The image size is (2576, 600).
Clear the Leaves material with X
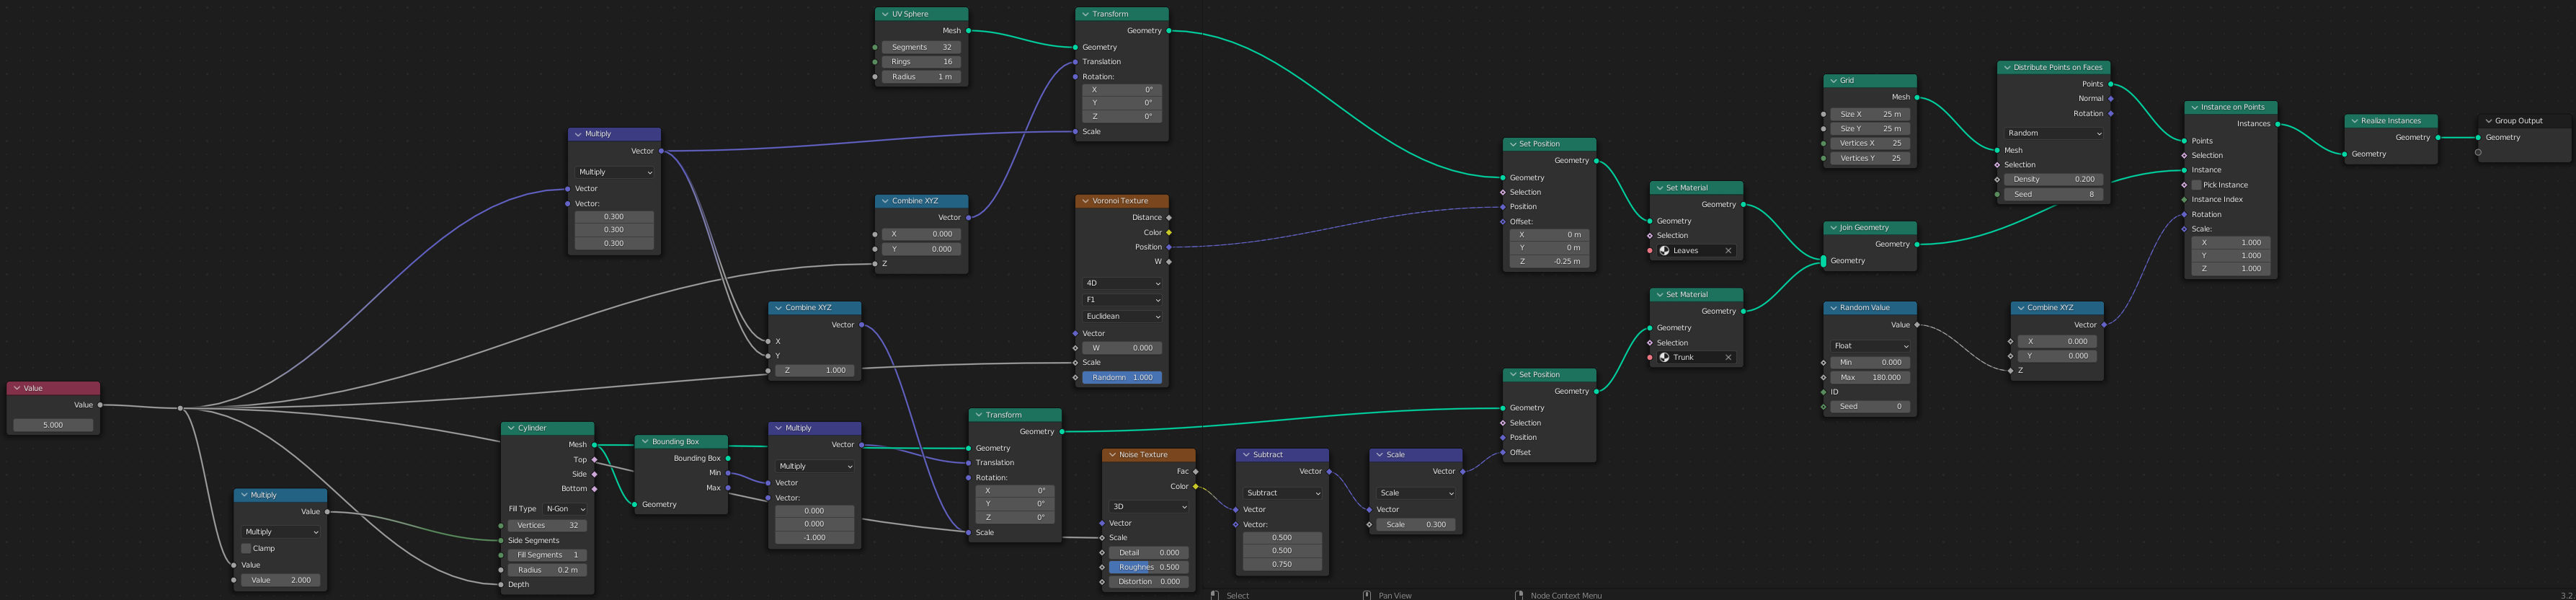pos(1728,251)
